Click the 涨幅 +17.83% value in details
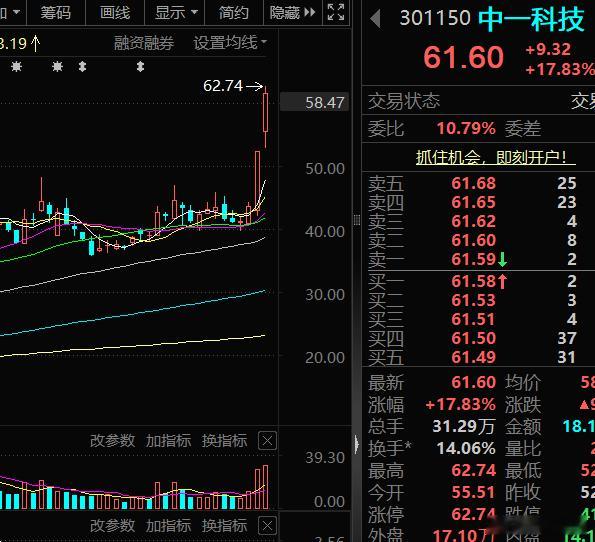Screen dimensions: 595x542 click(460, 405)
